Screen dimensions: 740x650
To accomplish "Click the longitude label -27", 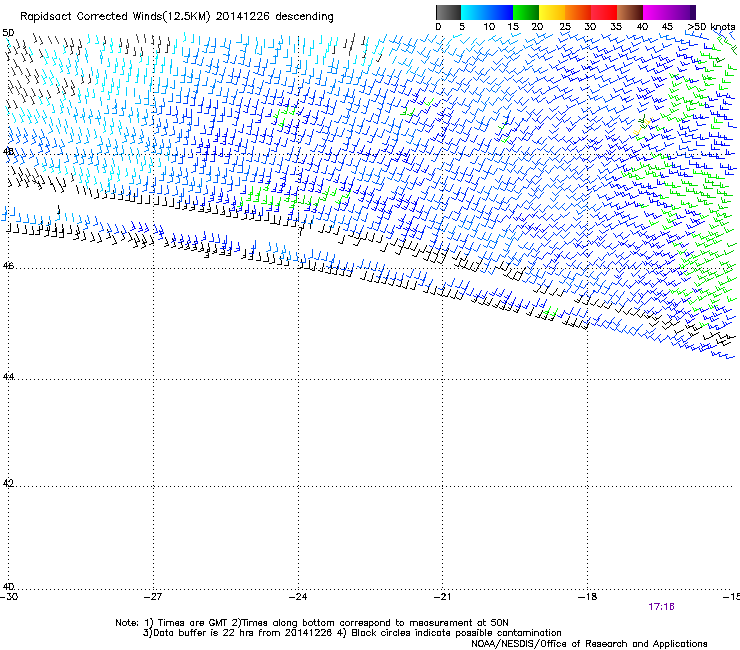I will tap(153, 597).
